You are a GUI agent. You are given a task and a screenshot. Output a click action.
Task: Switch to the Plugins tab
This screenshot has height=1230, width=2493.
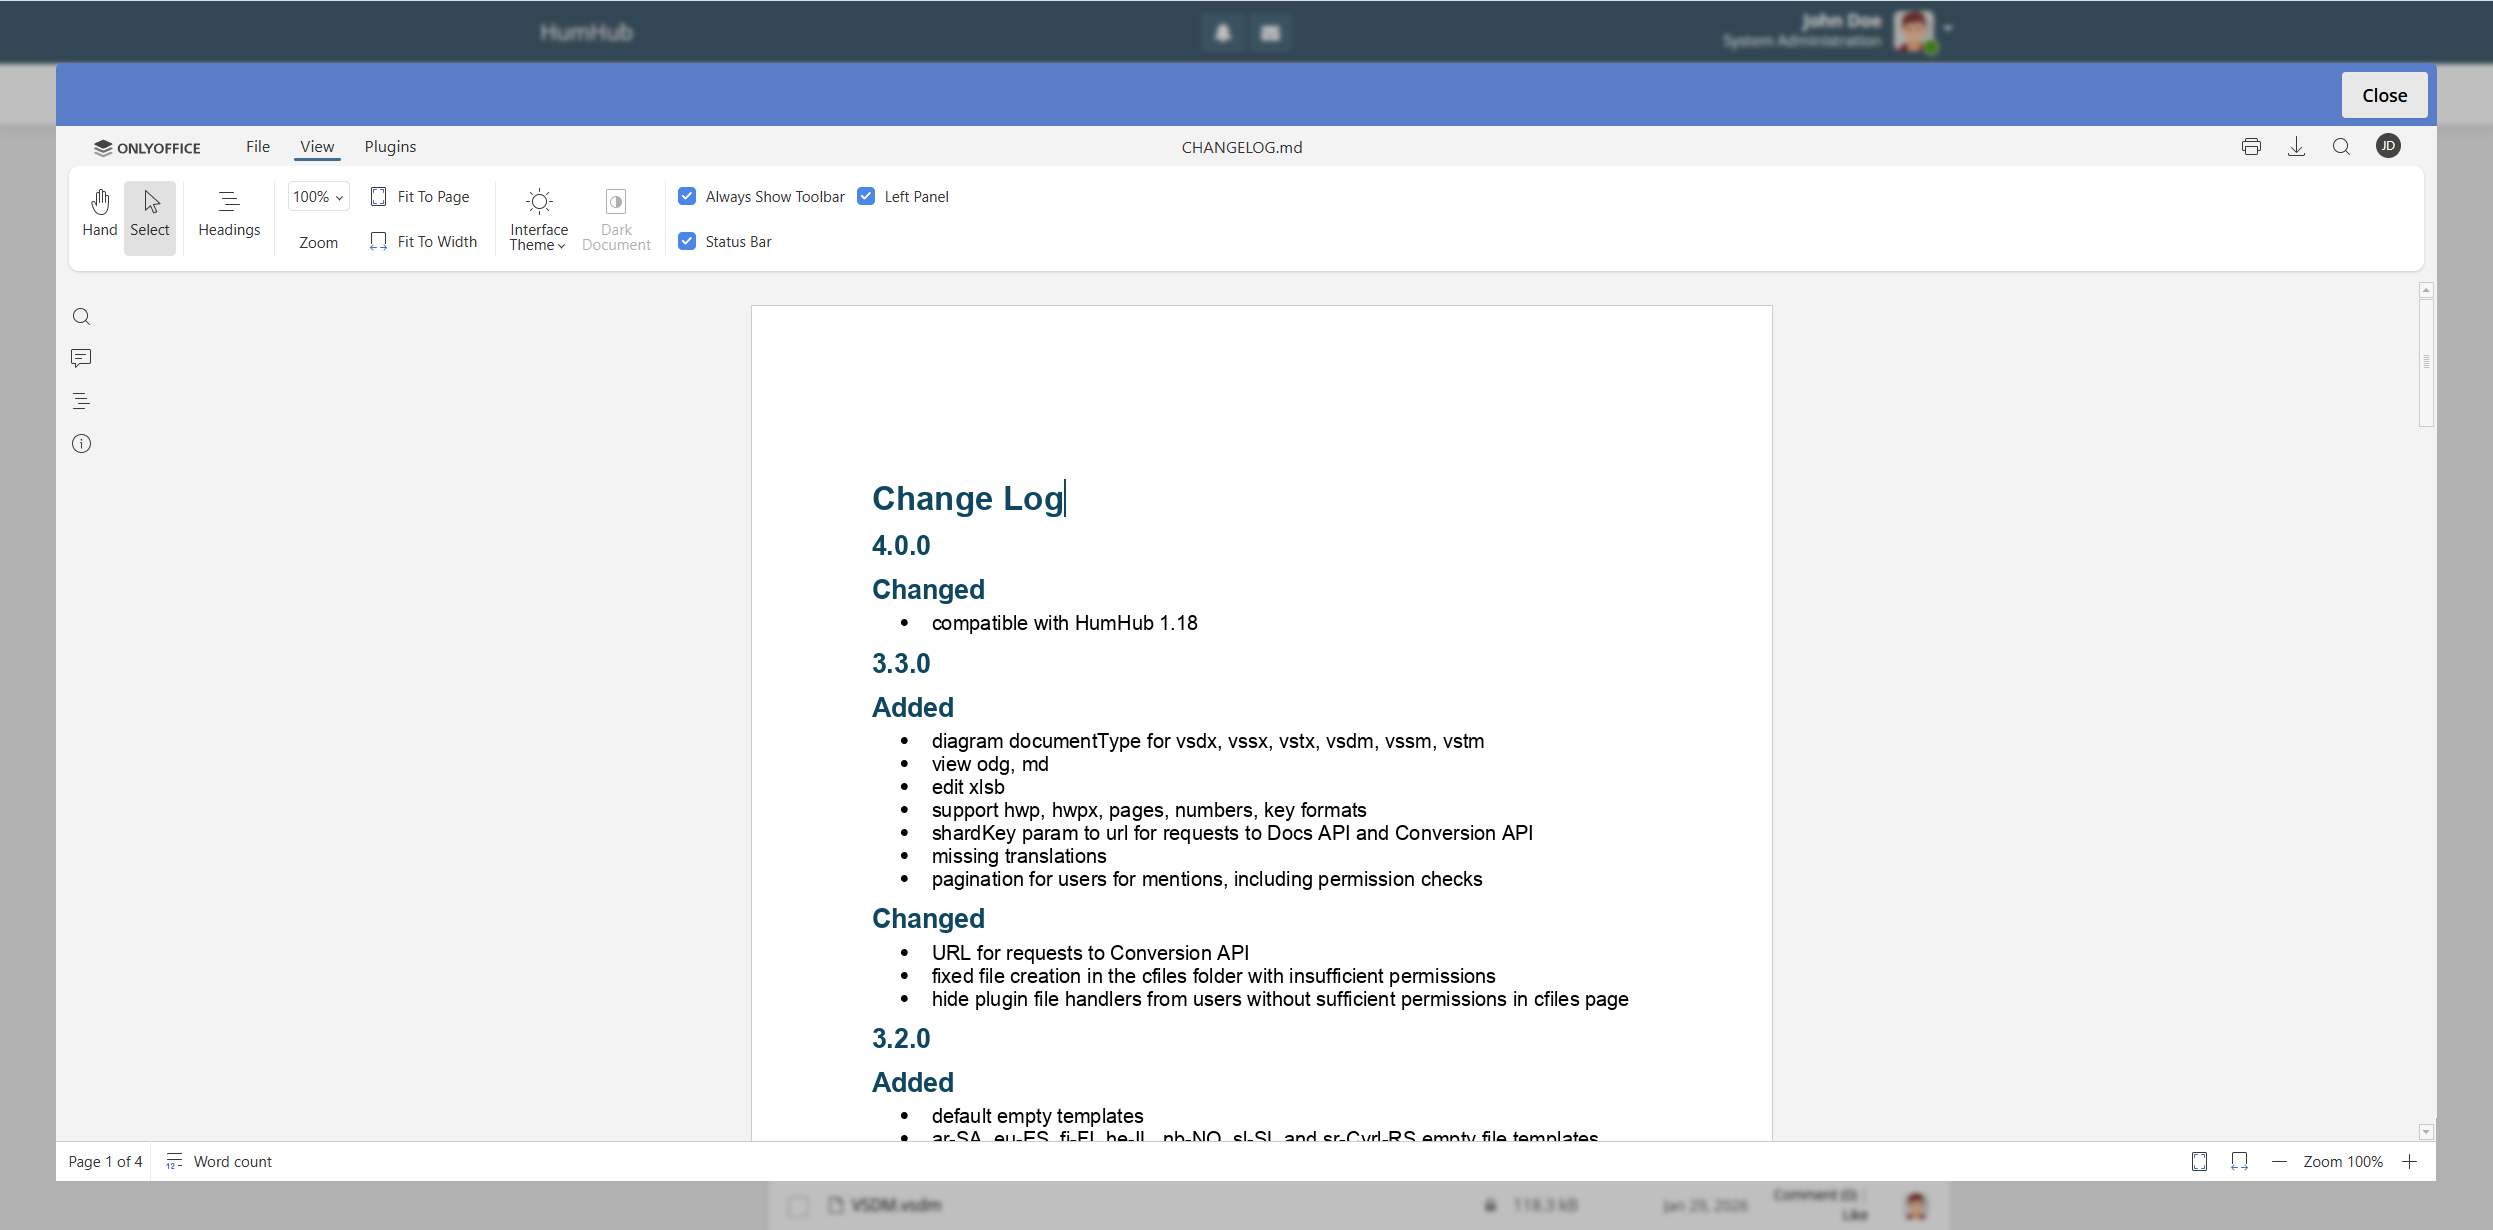coord(390,146)
